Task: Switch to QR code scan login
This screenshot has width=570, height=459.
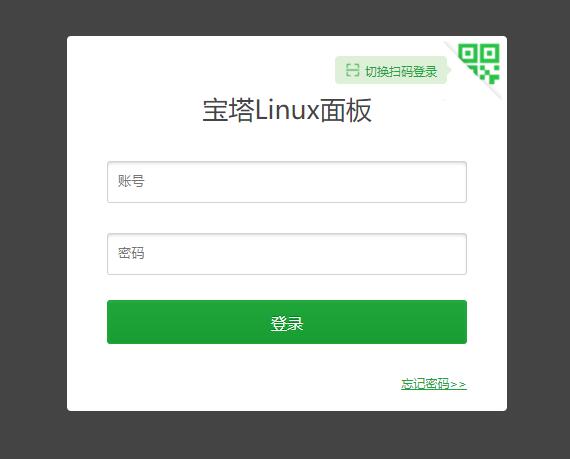Action: [x=479, y=63]
